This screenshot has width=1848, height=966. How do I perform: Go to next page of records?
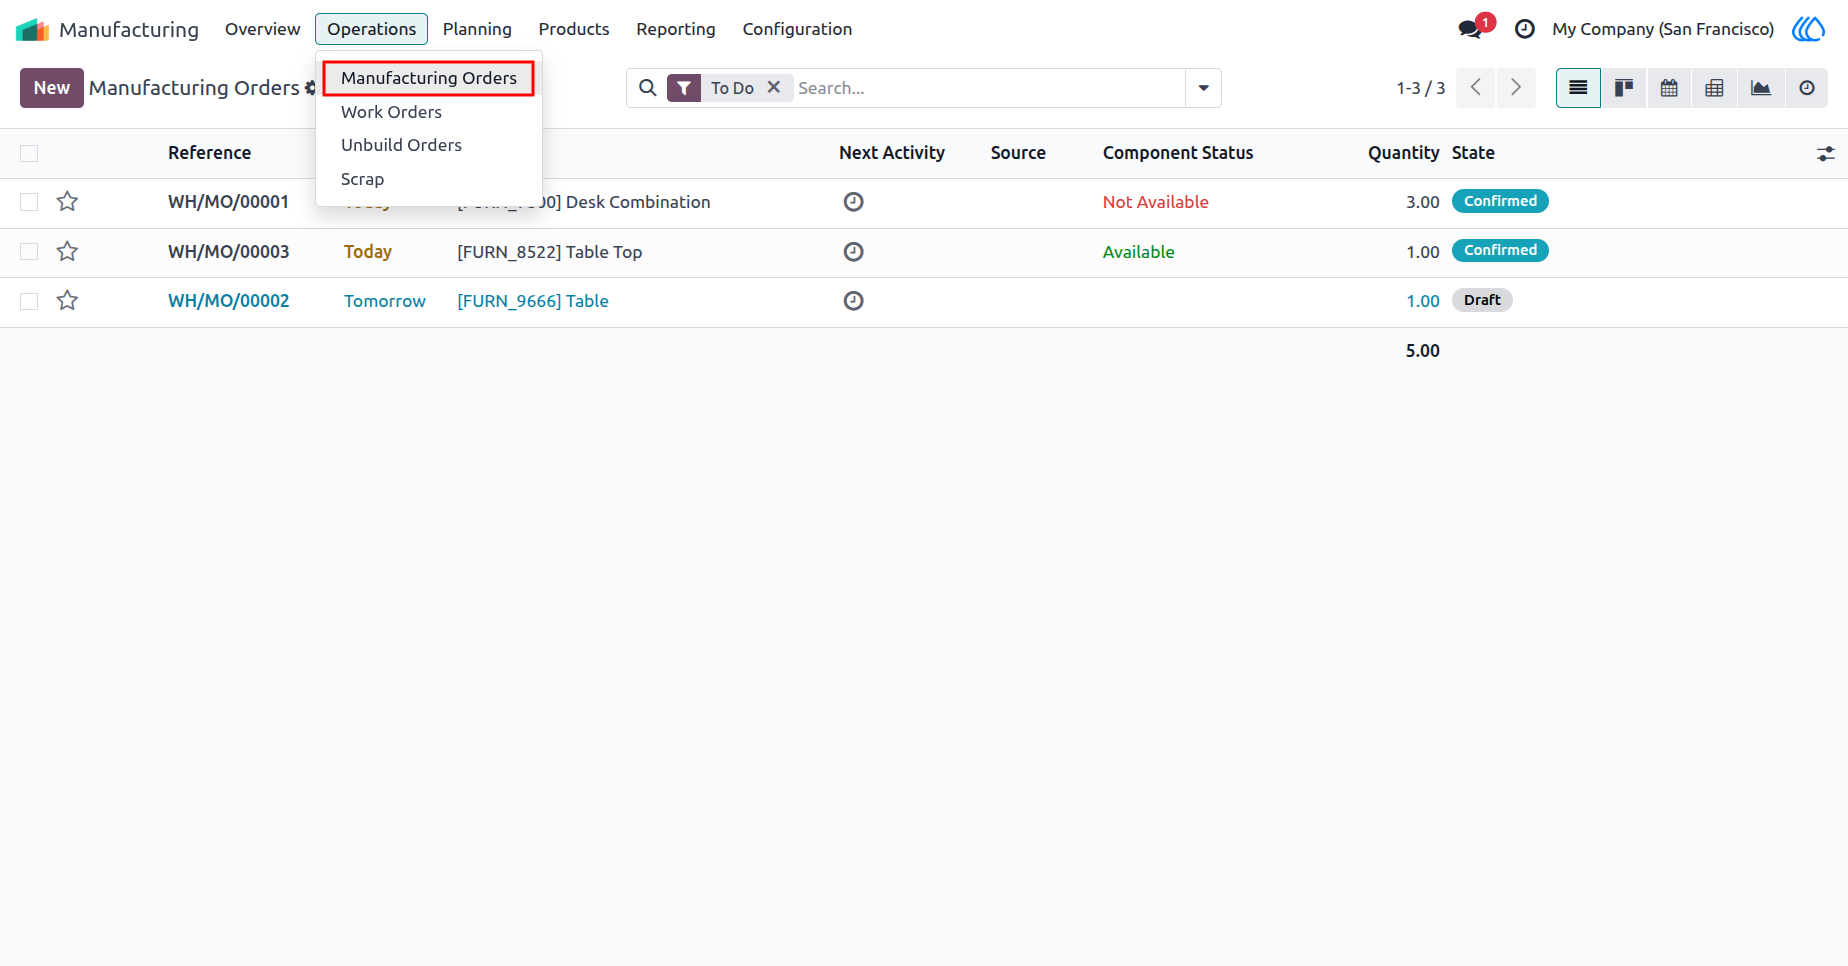(x=1516, y=88)
